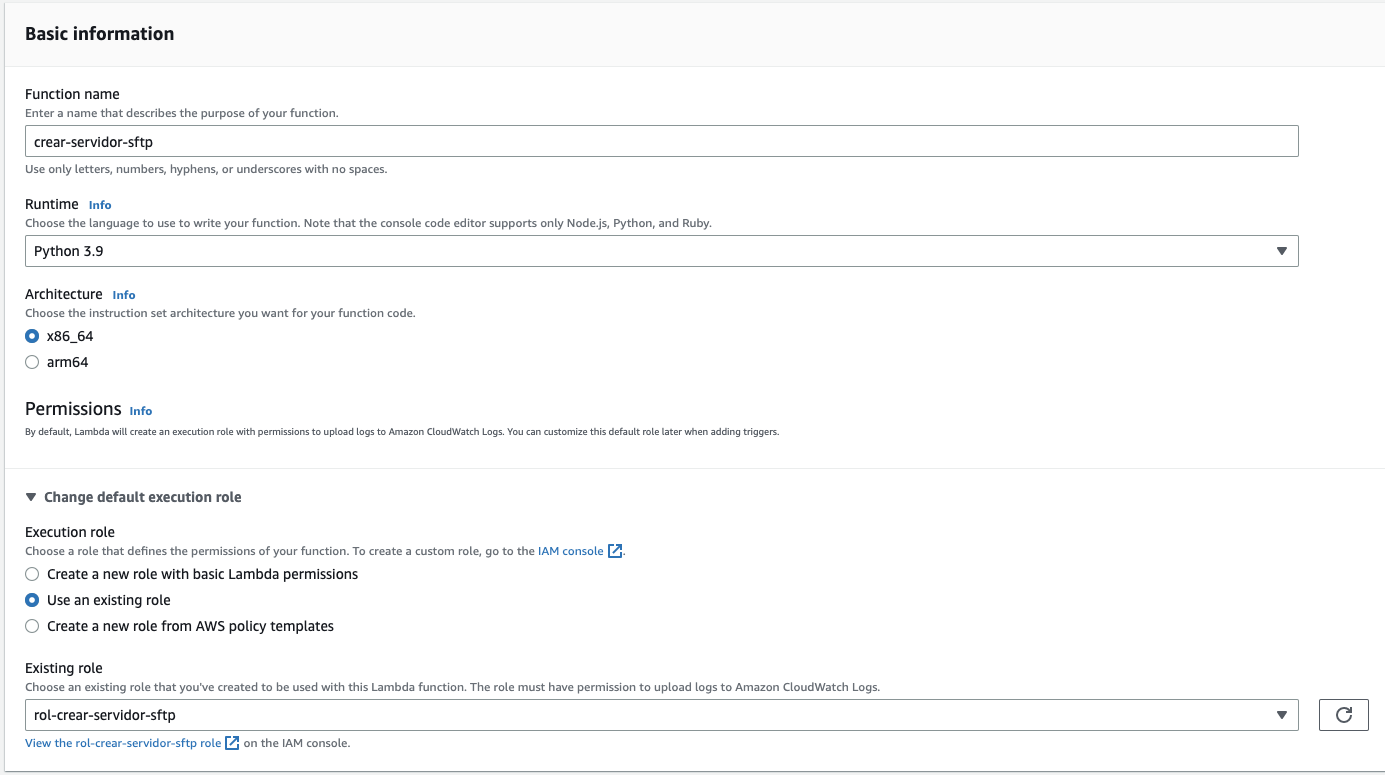
Task: Open the Runtime Info link
Action: pyautogui.click(x=100, y=205)
